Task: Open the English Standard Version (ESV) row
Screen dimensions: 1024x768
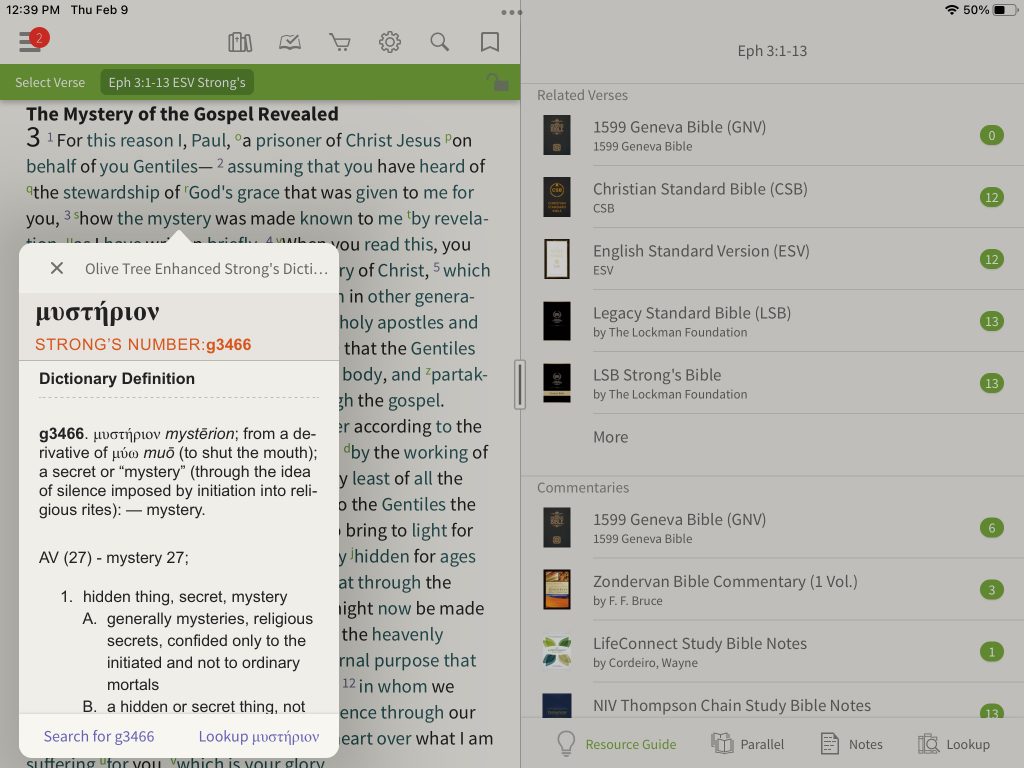Action: coord(773,259)
